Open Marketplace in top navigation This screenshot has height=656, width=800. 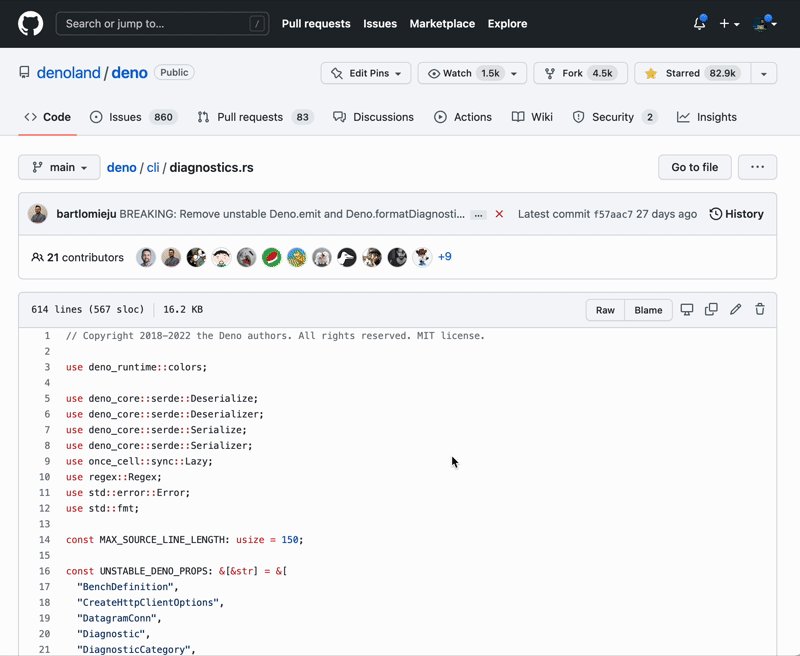(x=442, y=23)
